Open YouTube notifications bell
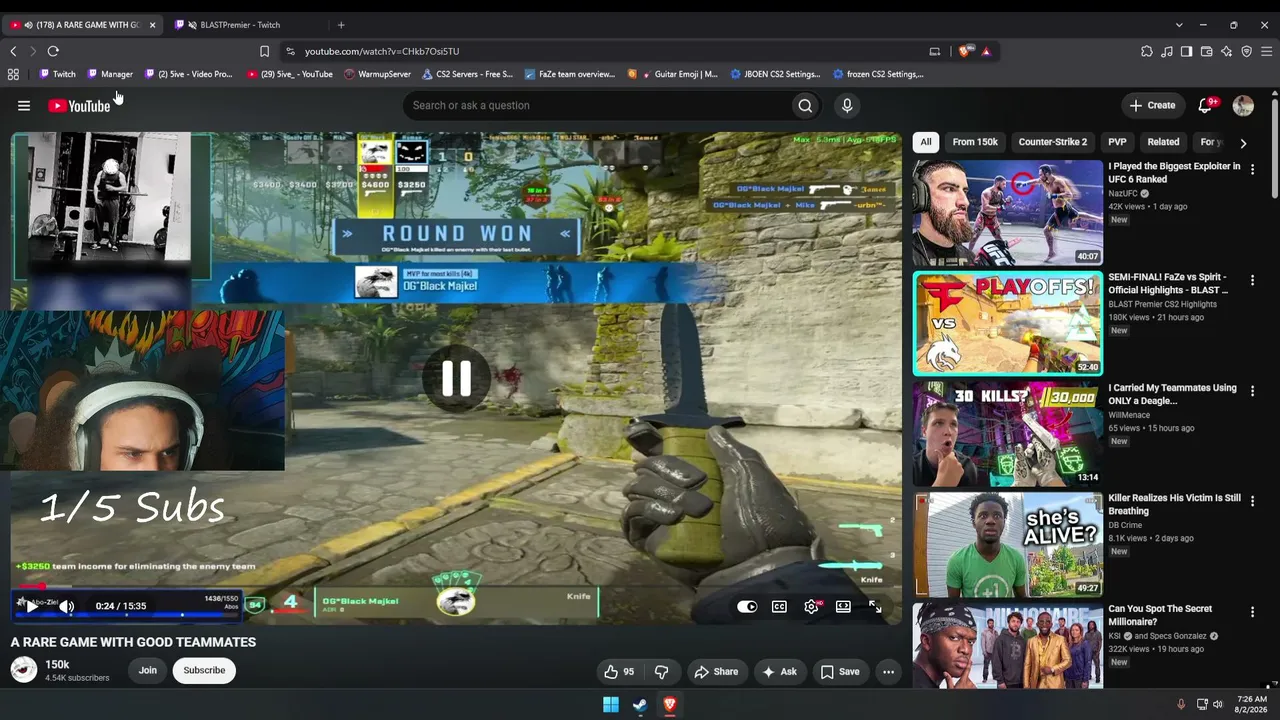 [x=1206, y=105]
